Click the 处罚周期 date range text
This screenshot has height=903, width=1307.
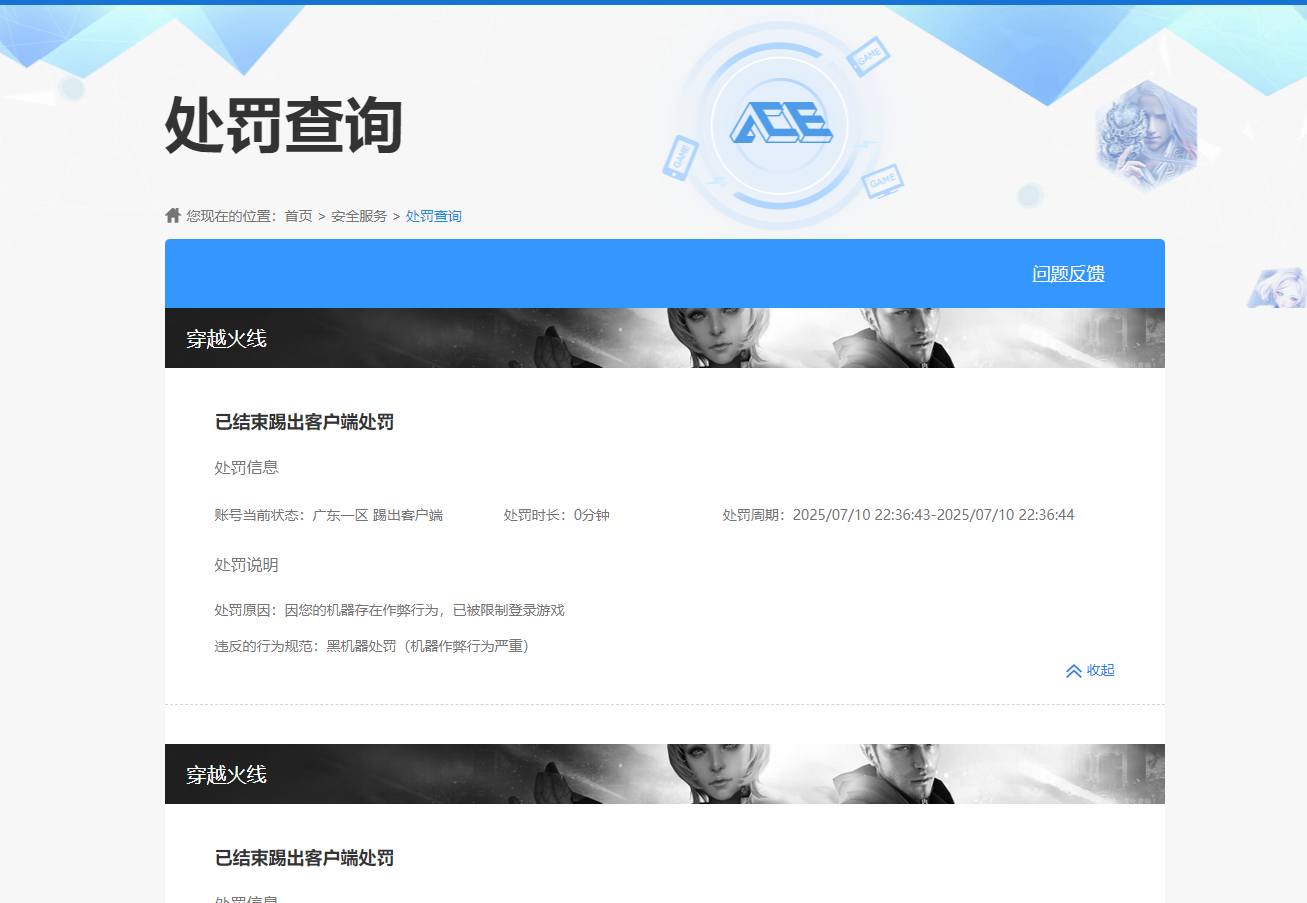896,514
